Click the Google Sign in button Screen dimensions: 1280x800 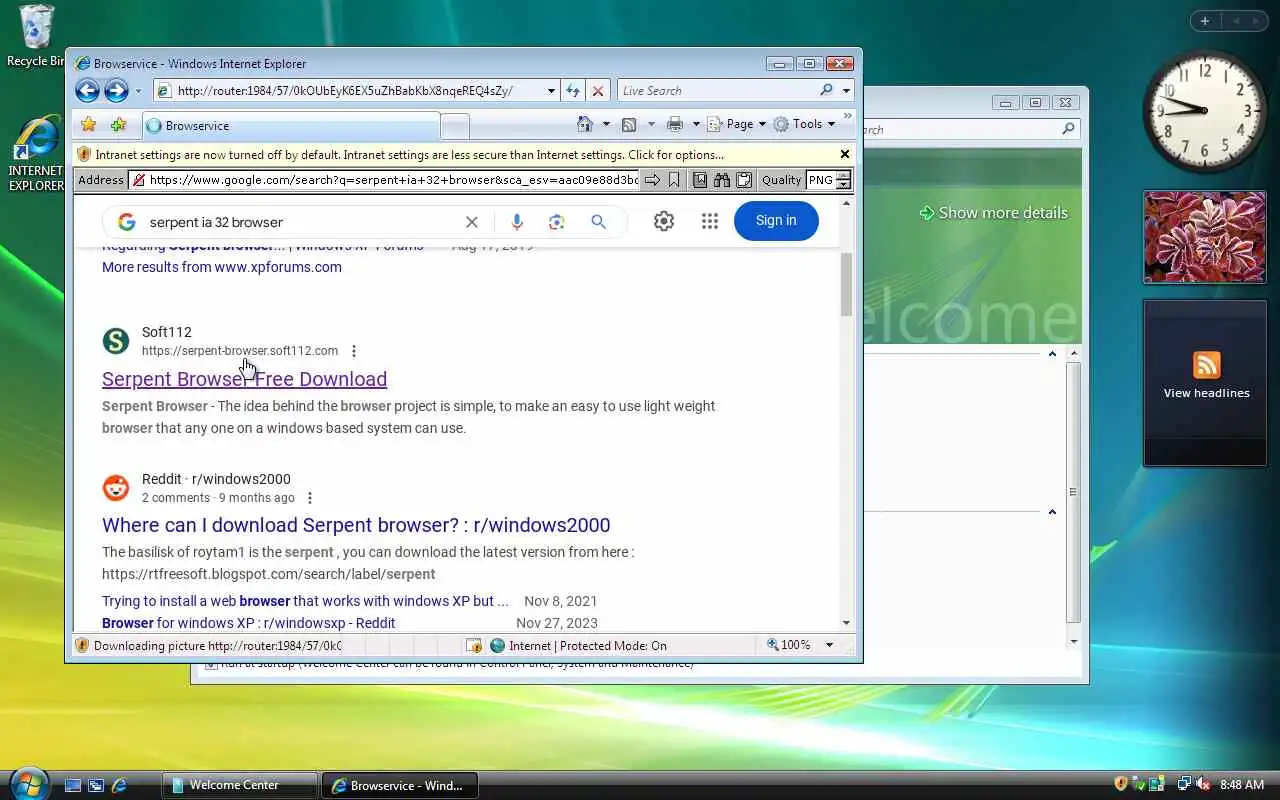pyautogui.click(x=776, y=221)
